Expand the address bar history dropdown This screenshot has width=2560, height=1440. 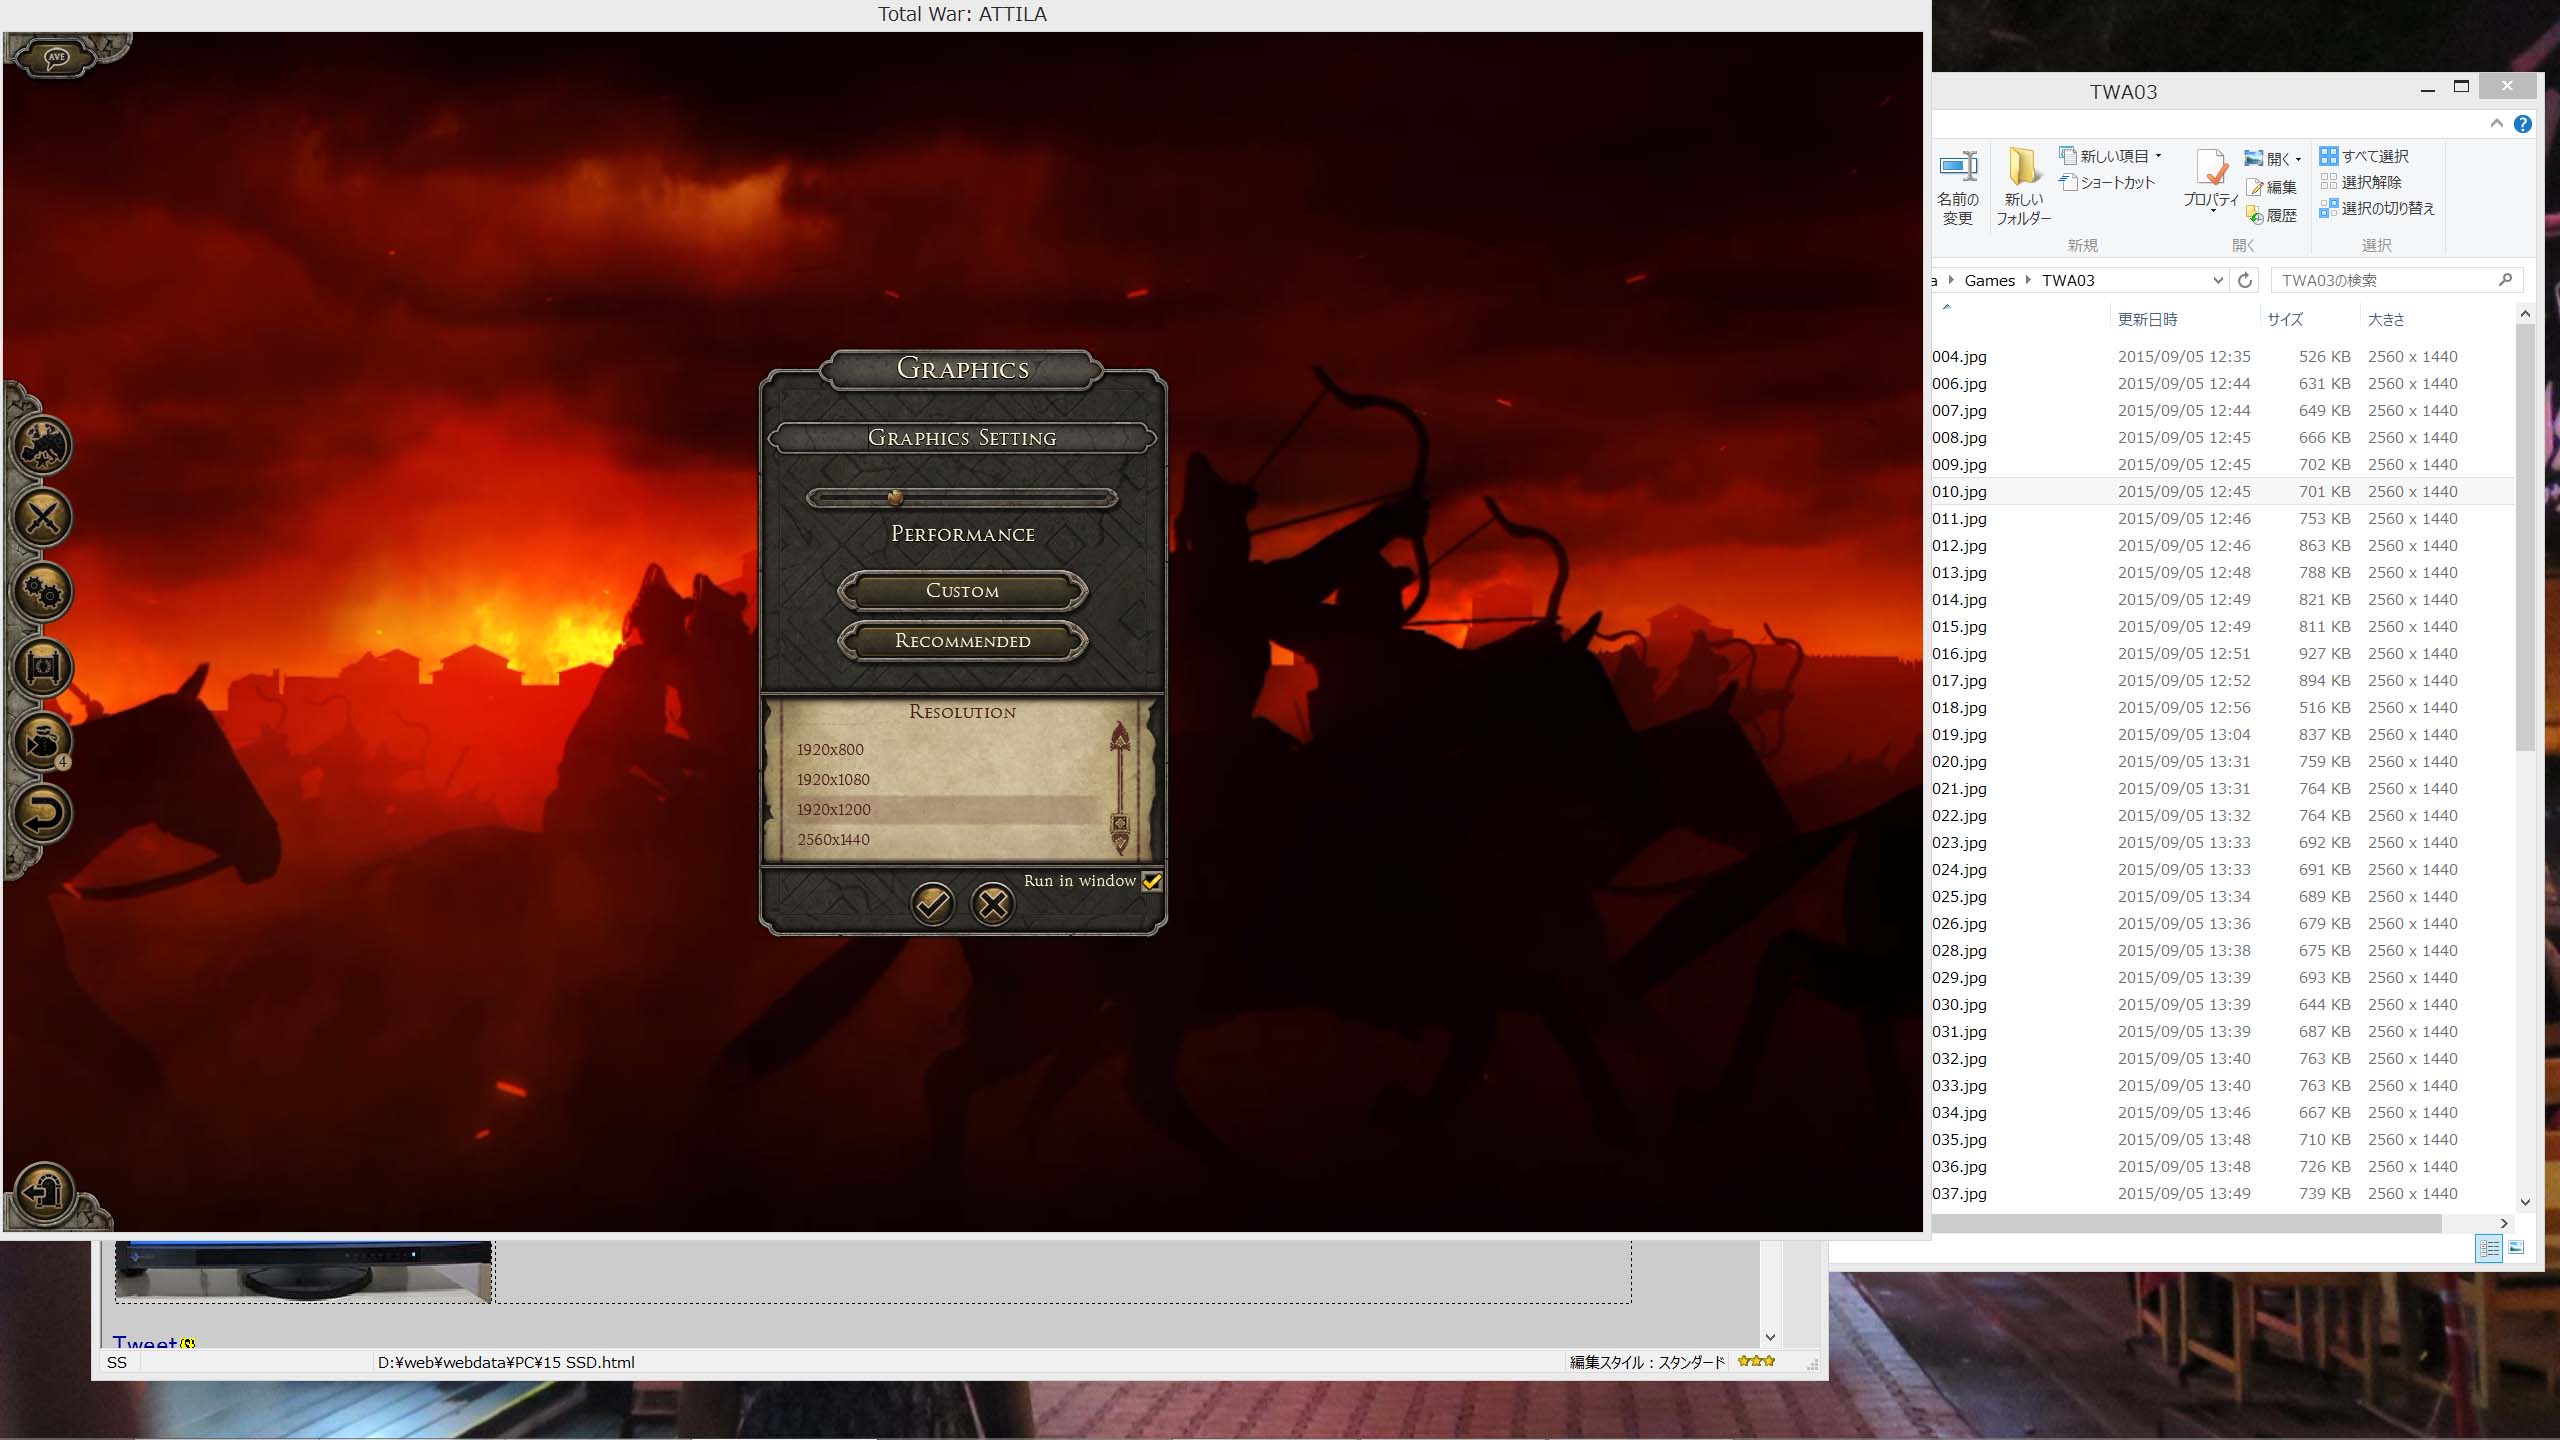pos(2217,280)
